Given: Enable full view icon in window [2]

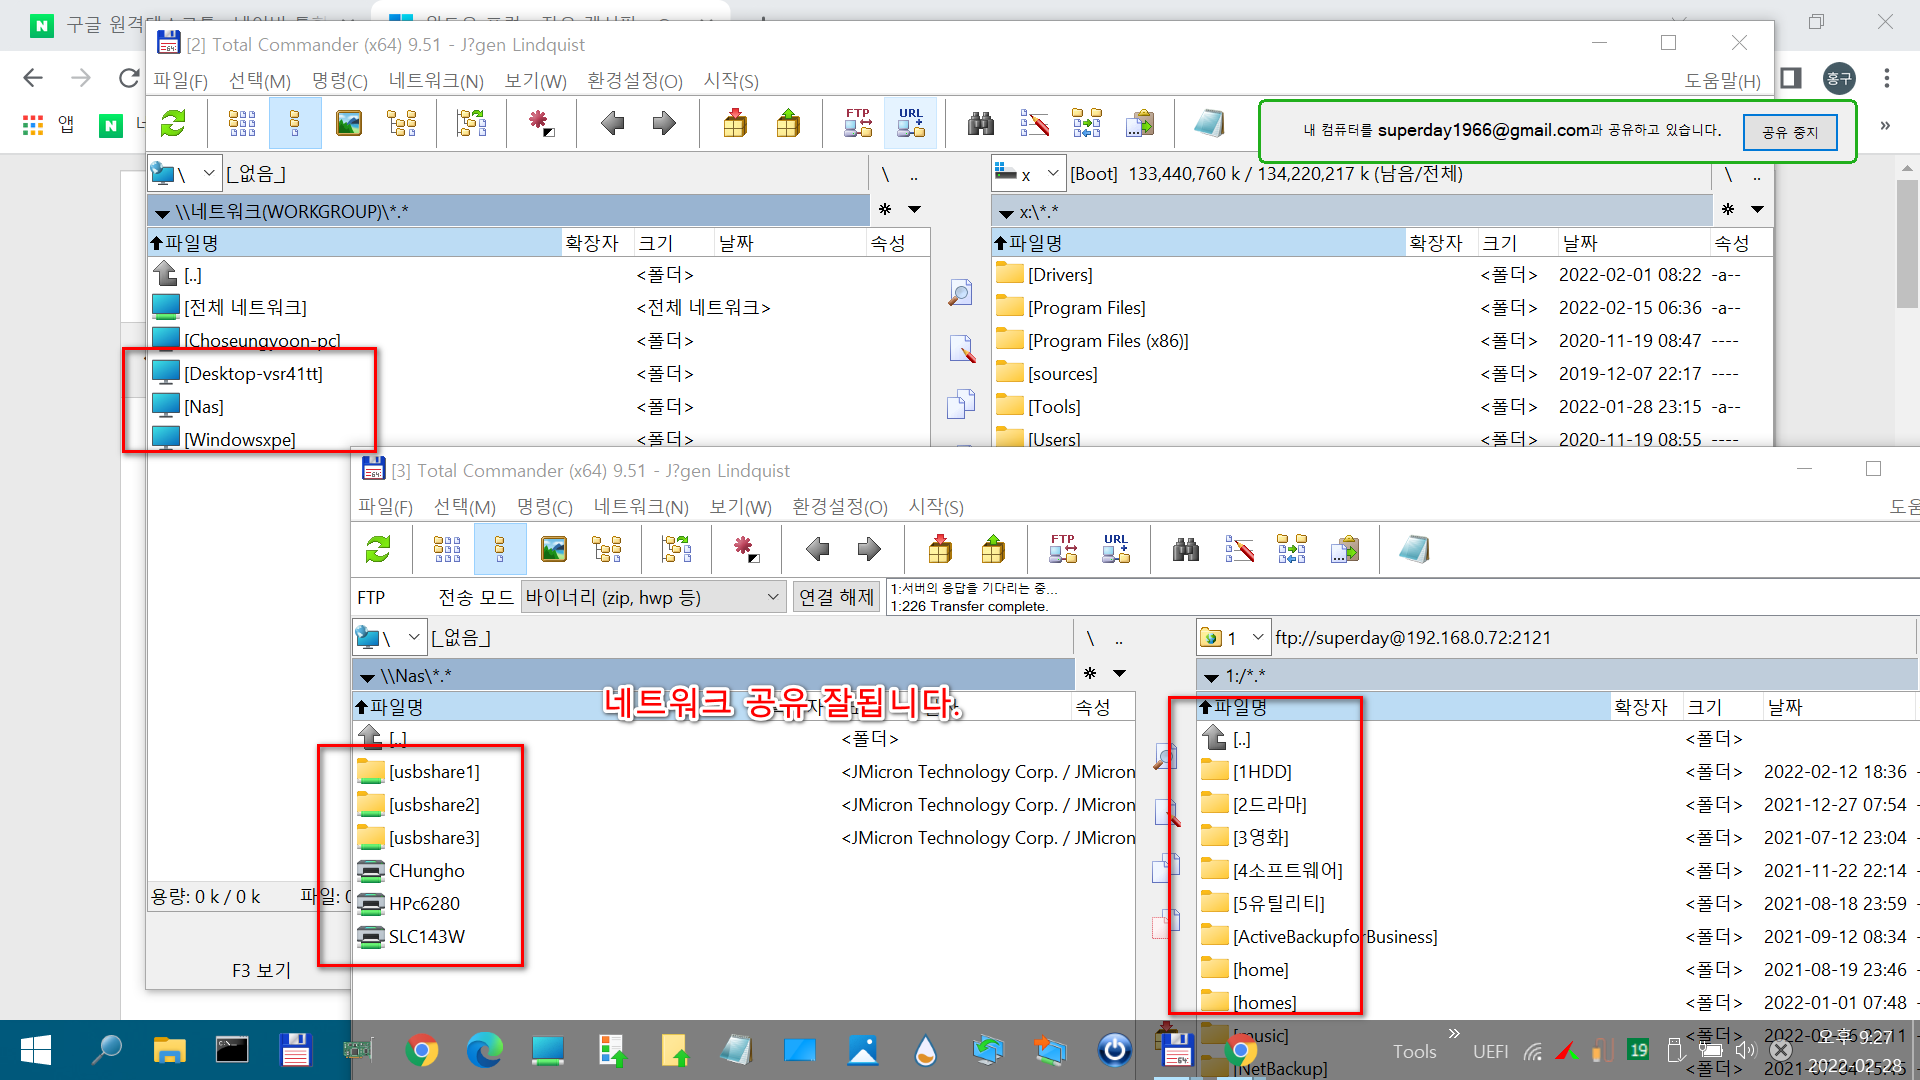Looking at the screenshot, I should click(x=295, y=124).
